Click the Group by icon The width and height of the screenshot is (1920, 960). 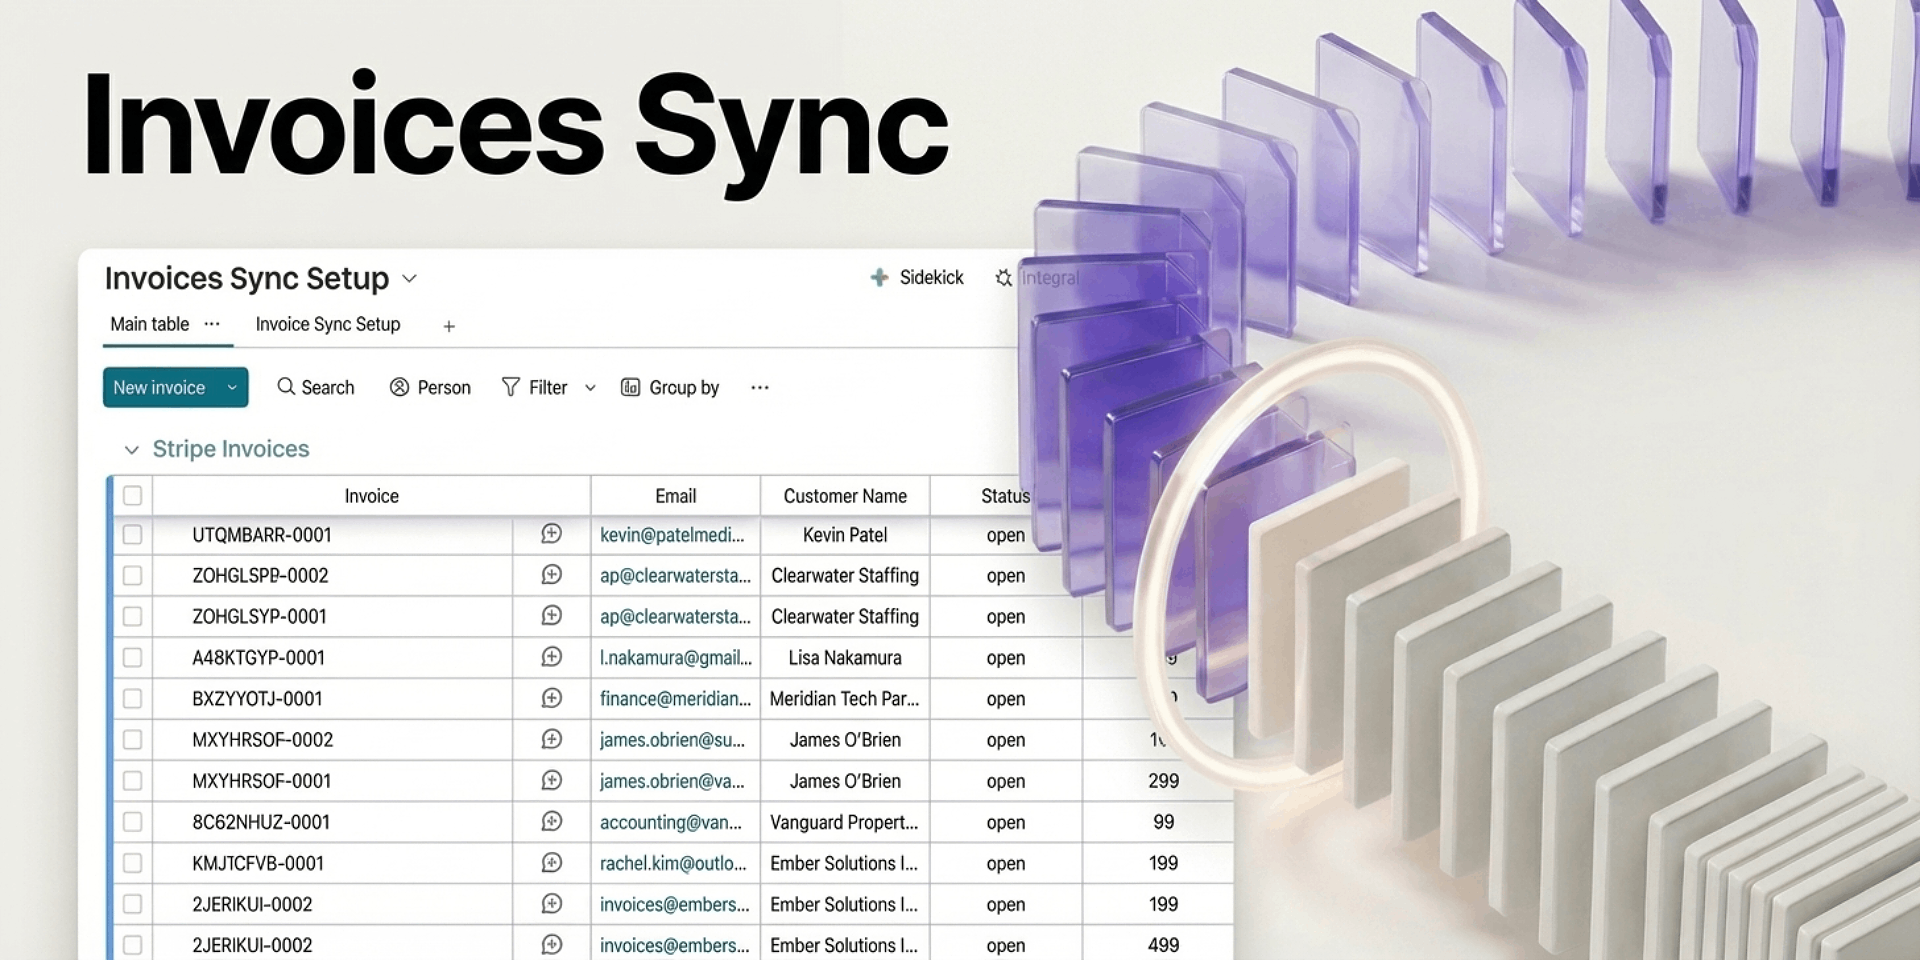(x=630, y=387)
